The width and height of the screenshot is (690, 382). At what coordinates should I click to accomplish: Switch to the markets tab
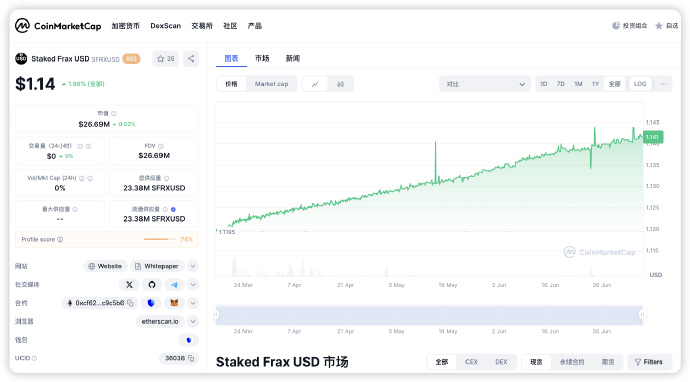pyautogui.click(x=262, y=59)
